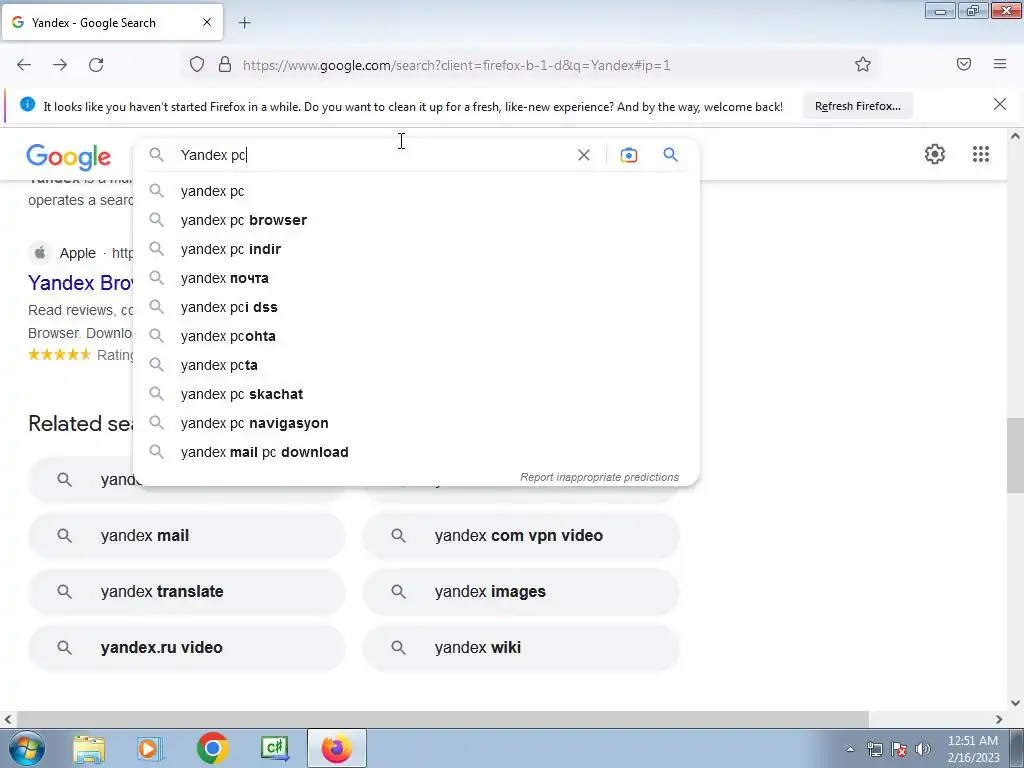
Task: Open the Firefox hamburger menu
Action: click(1000, 64)
